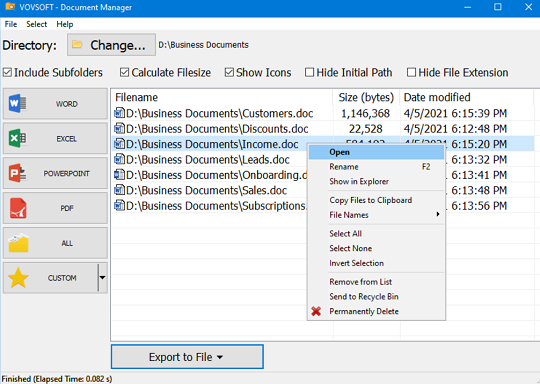The image size is (540, 384).
Task: Enable Hide Initial Path checkbox
Action: 309,73
